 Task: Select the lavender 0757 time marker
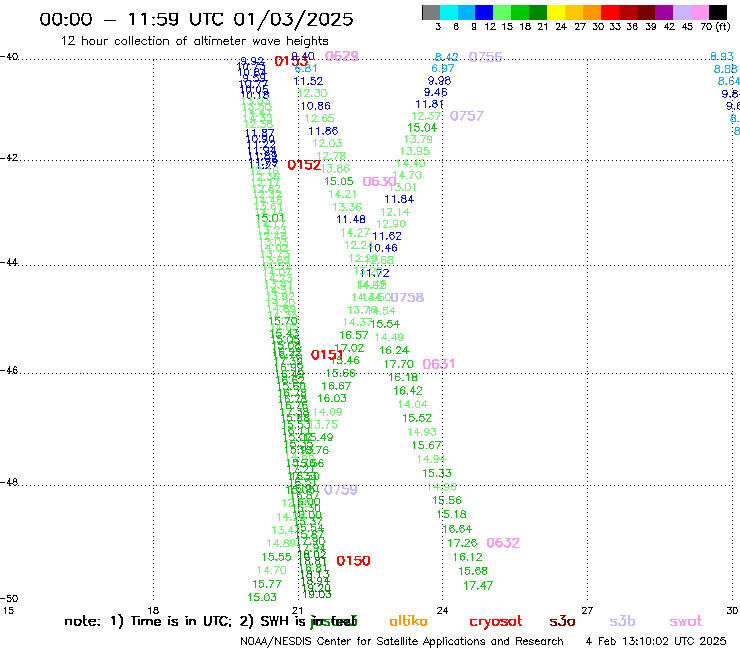(467, 116)
